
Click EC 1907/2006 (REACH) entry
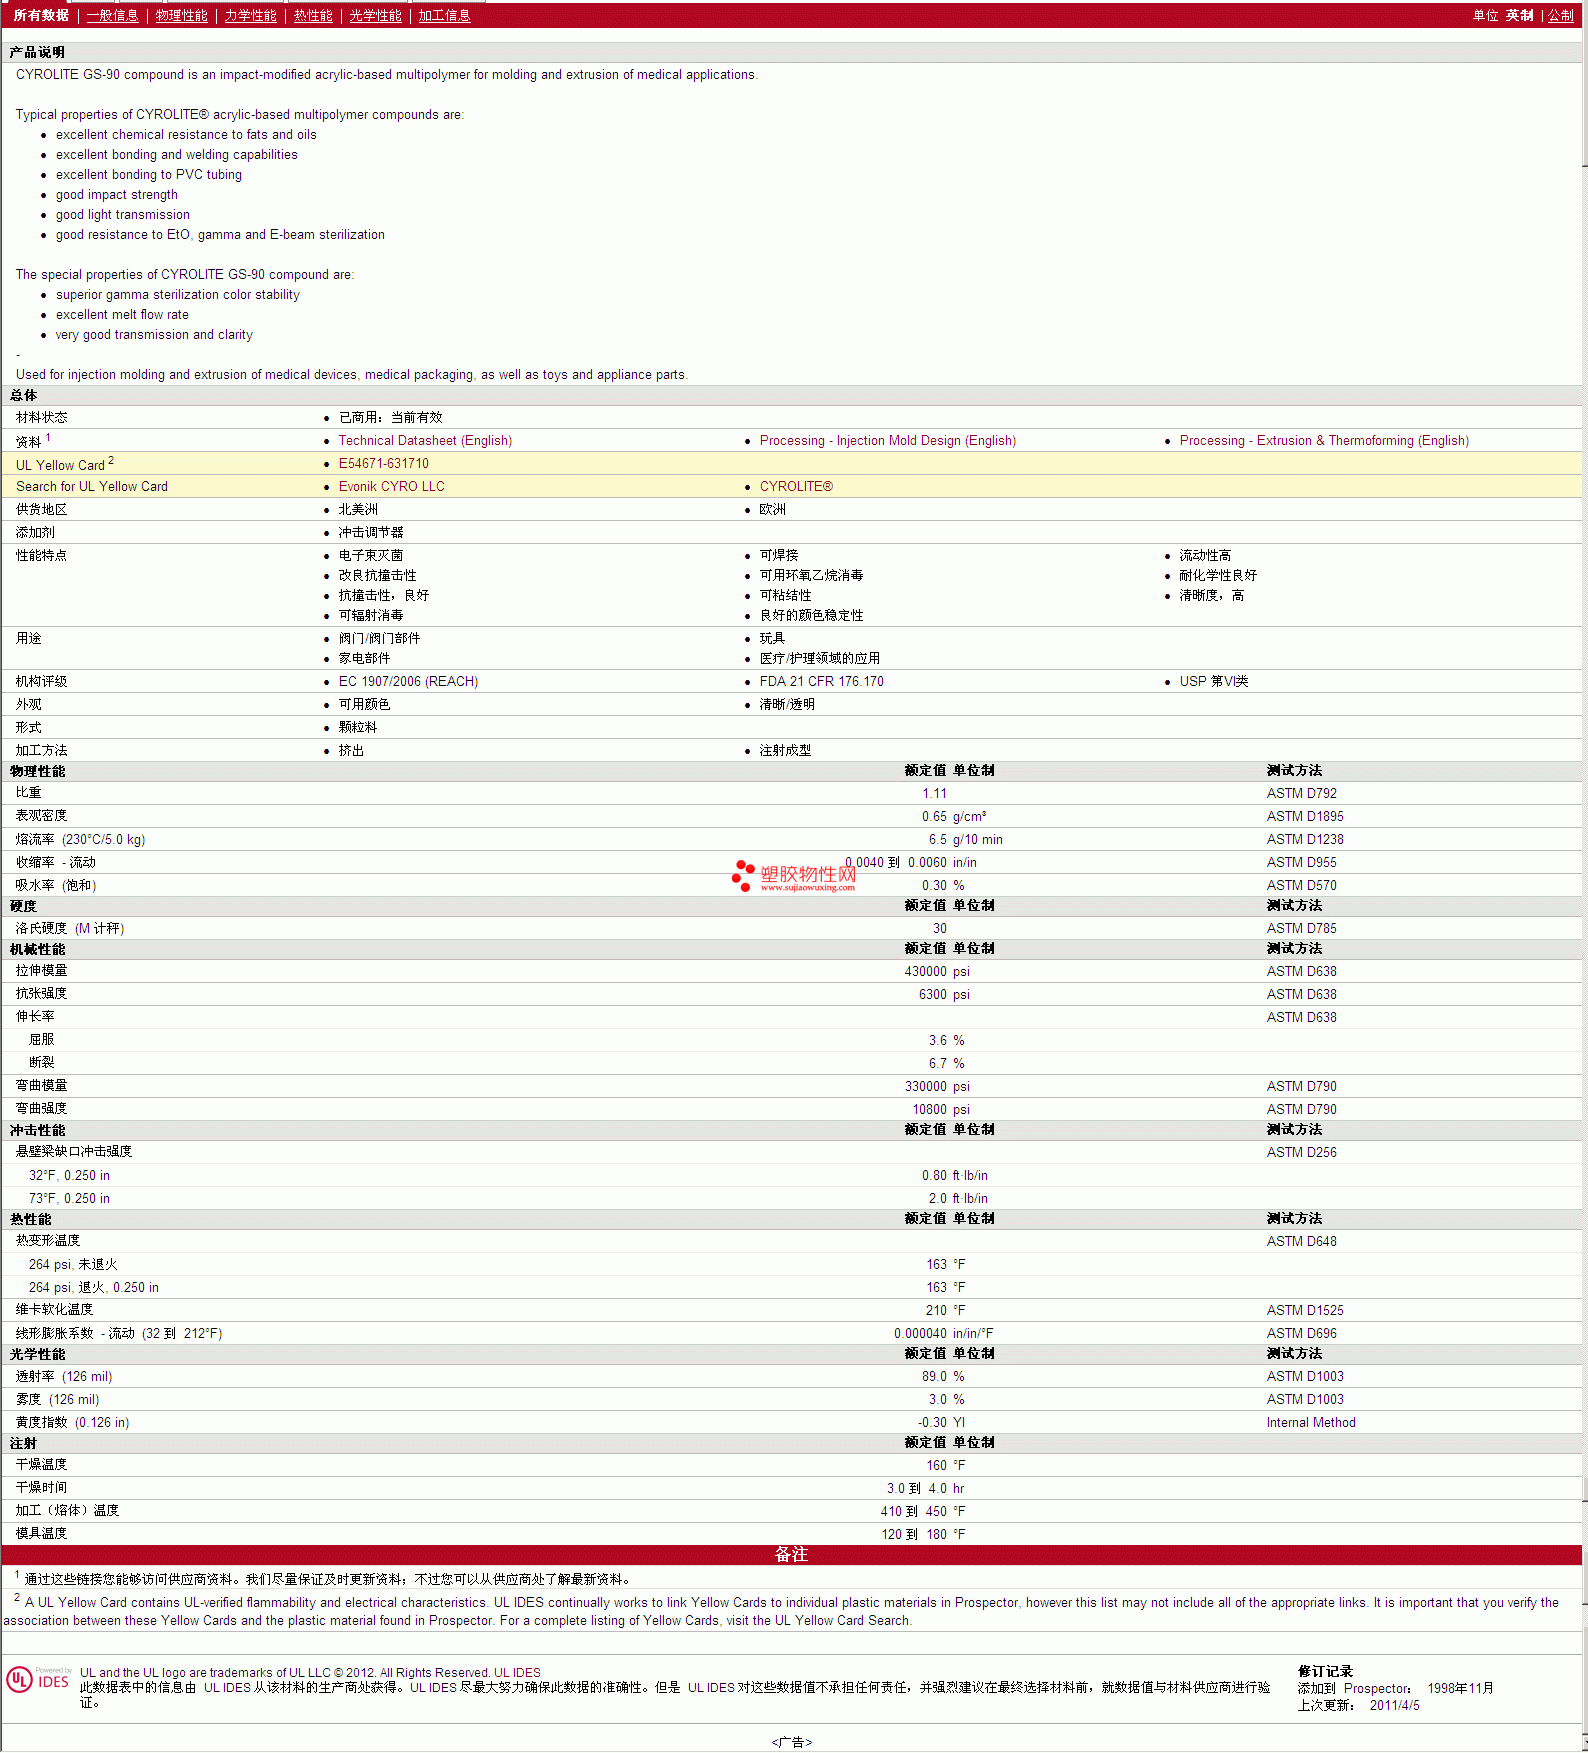point(408,682)
